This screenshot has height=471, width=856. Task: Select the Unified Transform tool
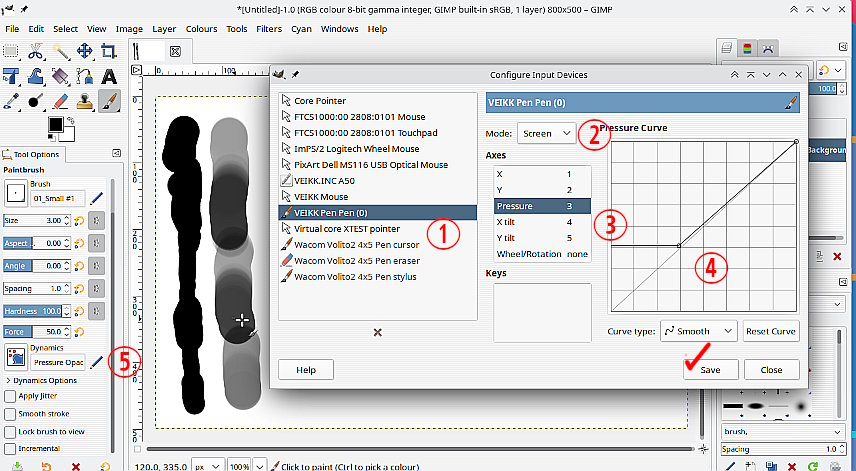pos(10,76)
